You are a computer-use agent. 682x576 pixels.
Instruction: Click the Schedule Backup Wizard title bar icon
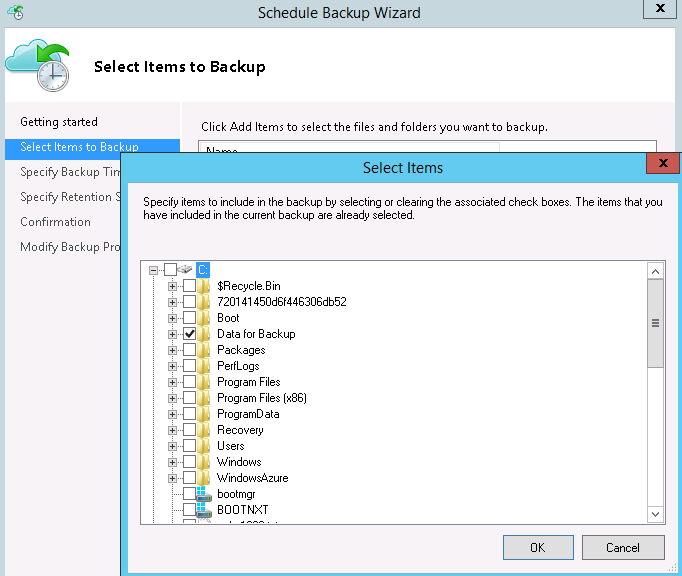pyautogui.click(x=16, y=12)
